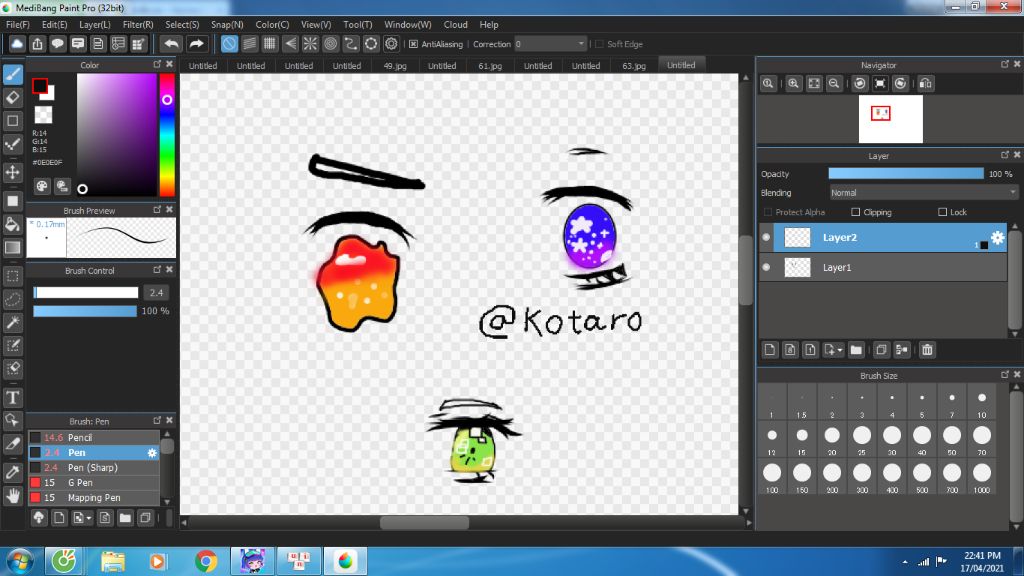Select the Eraser tool
This screenshot has height=576, width=1024.
pyautogui.click(x=13, y=98)
